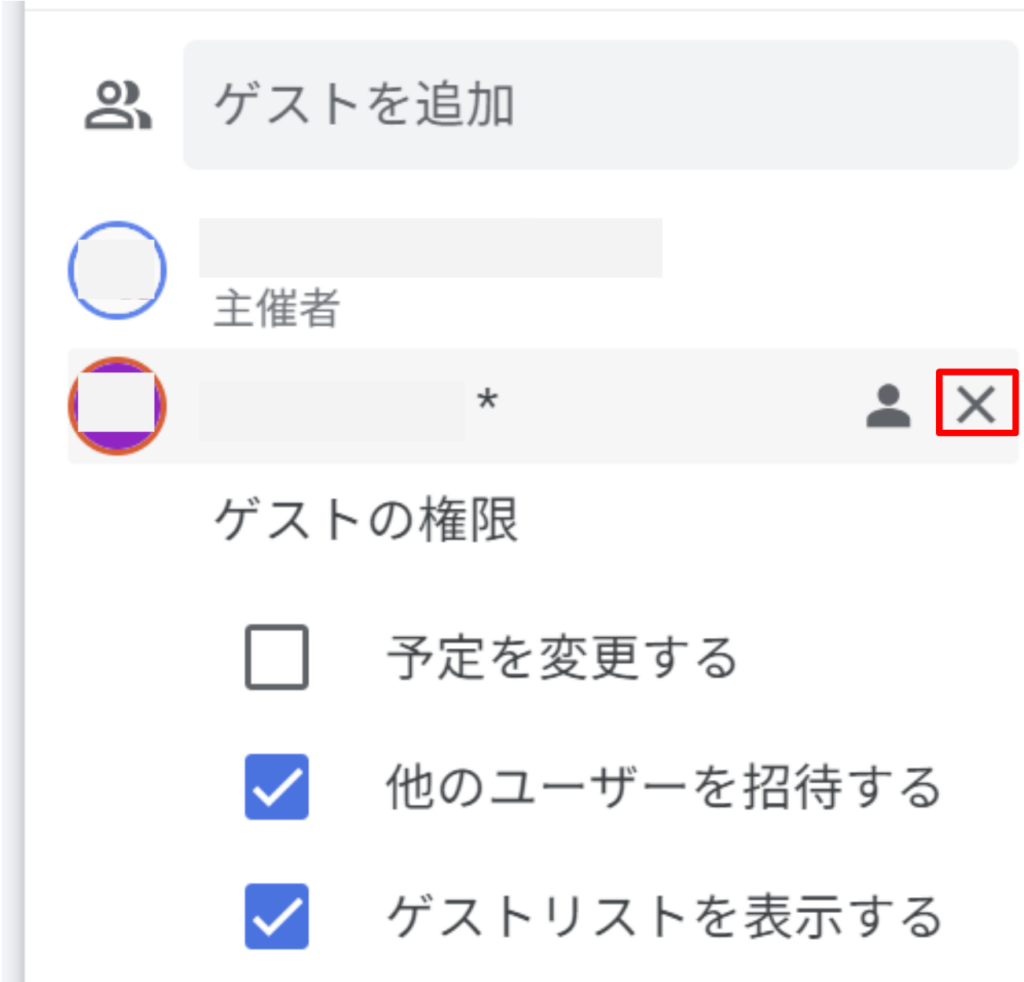Screen dimensions: 1024x982
Task: Click the organizer's blue-ringed avatar
Action: [x=117, y=270]
